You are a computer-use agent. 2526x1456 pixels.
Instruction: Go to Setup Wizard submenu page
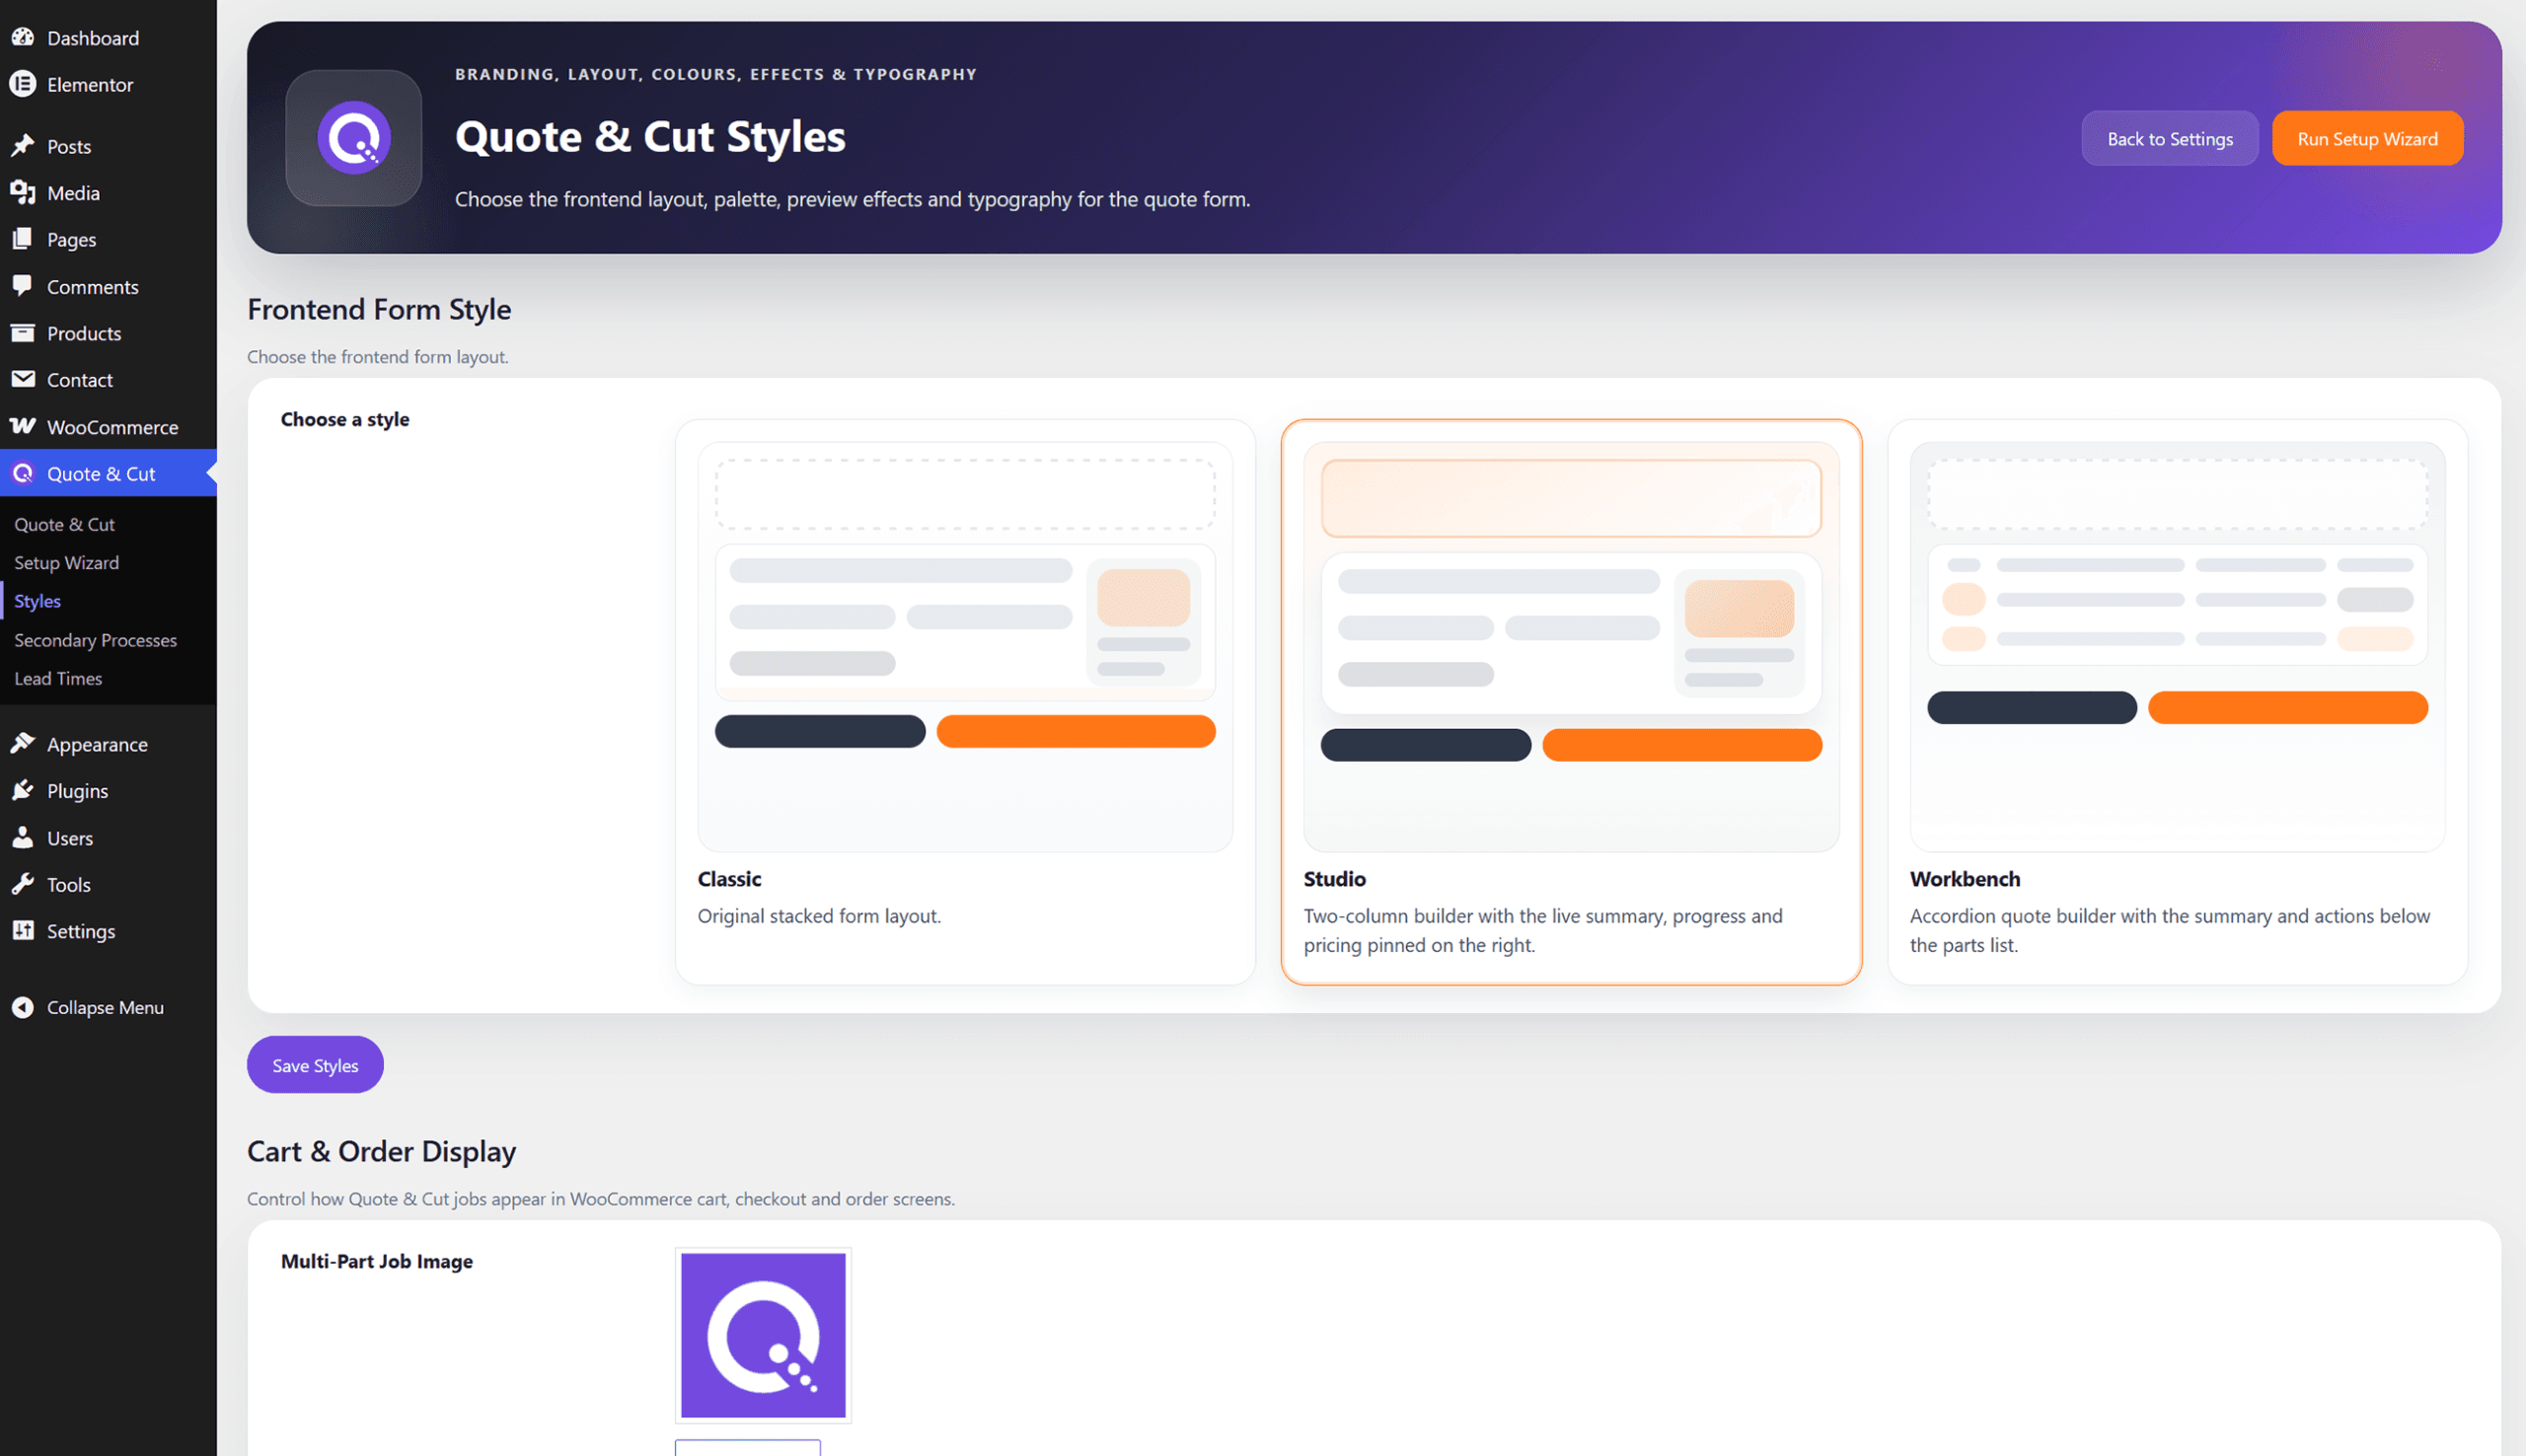click(x=66, y=563)
